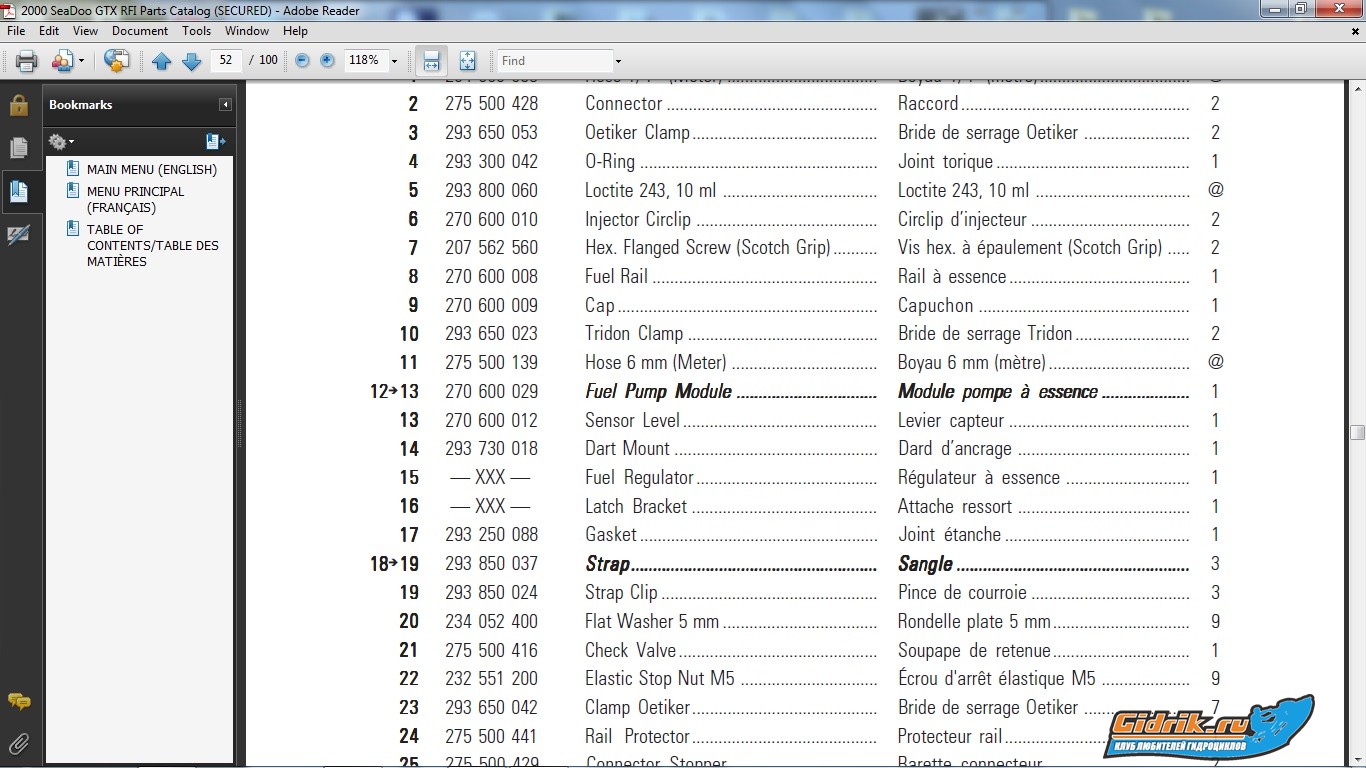The width and height of the screenshot is (1366, 768).
Task: Collapse the Bookmarks panel
Action: [x=225, y=105]
